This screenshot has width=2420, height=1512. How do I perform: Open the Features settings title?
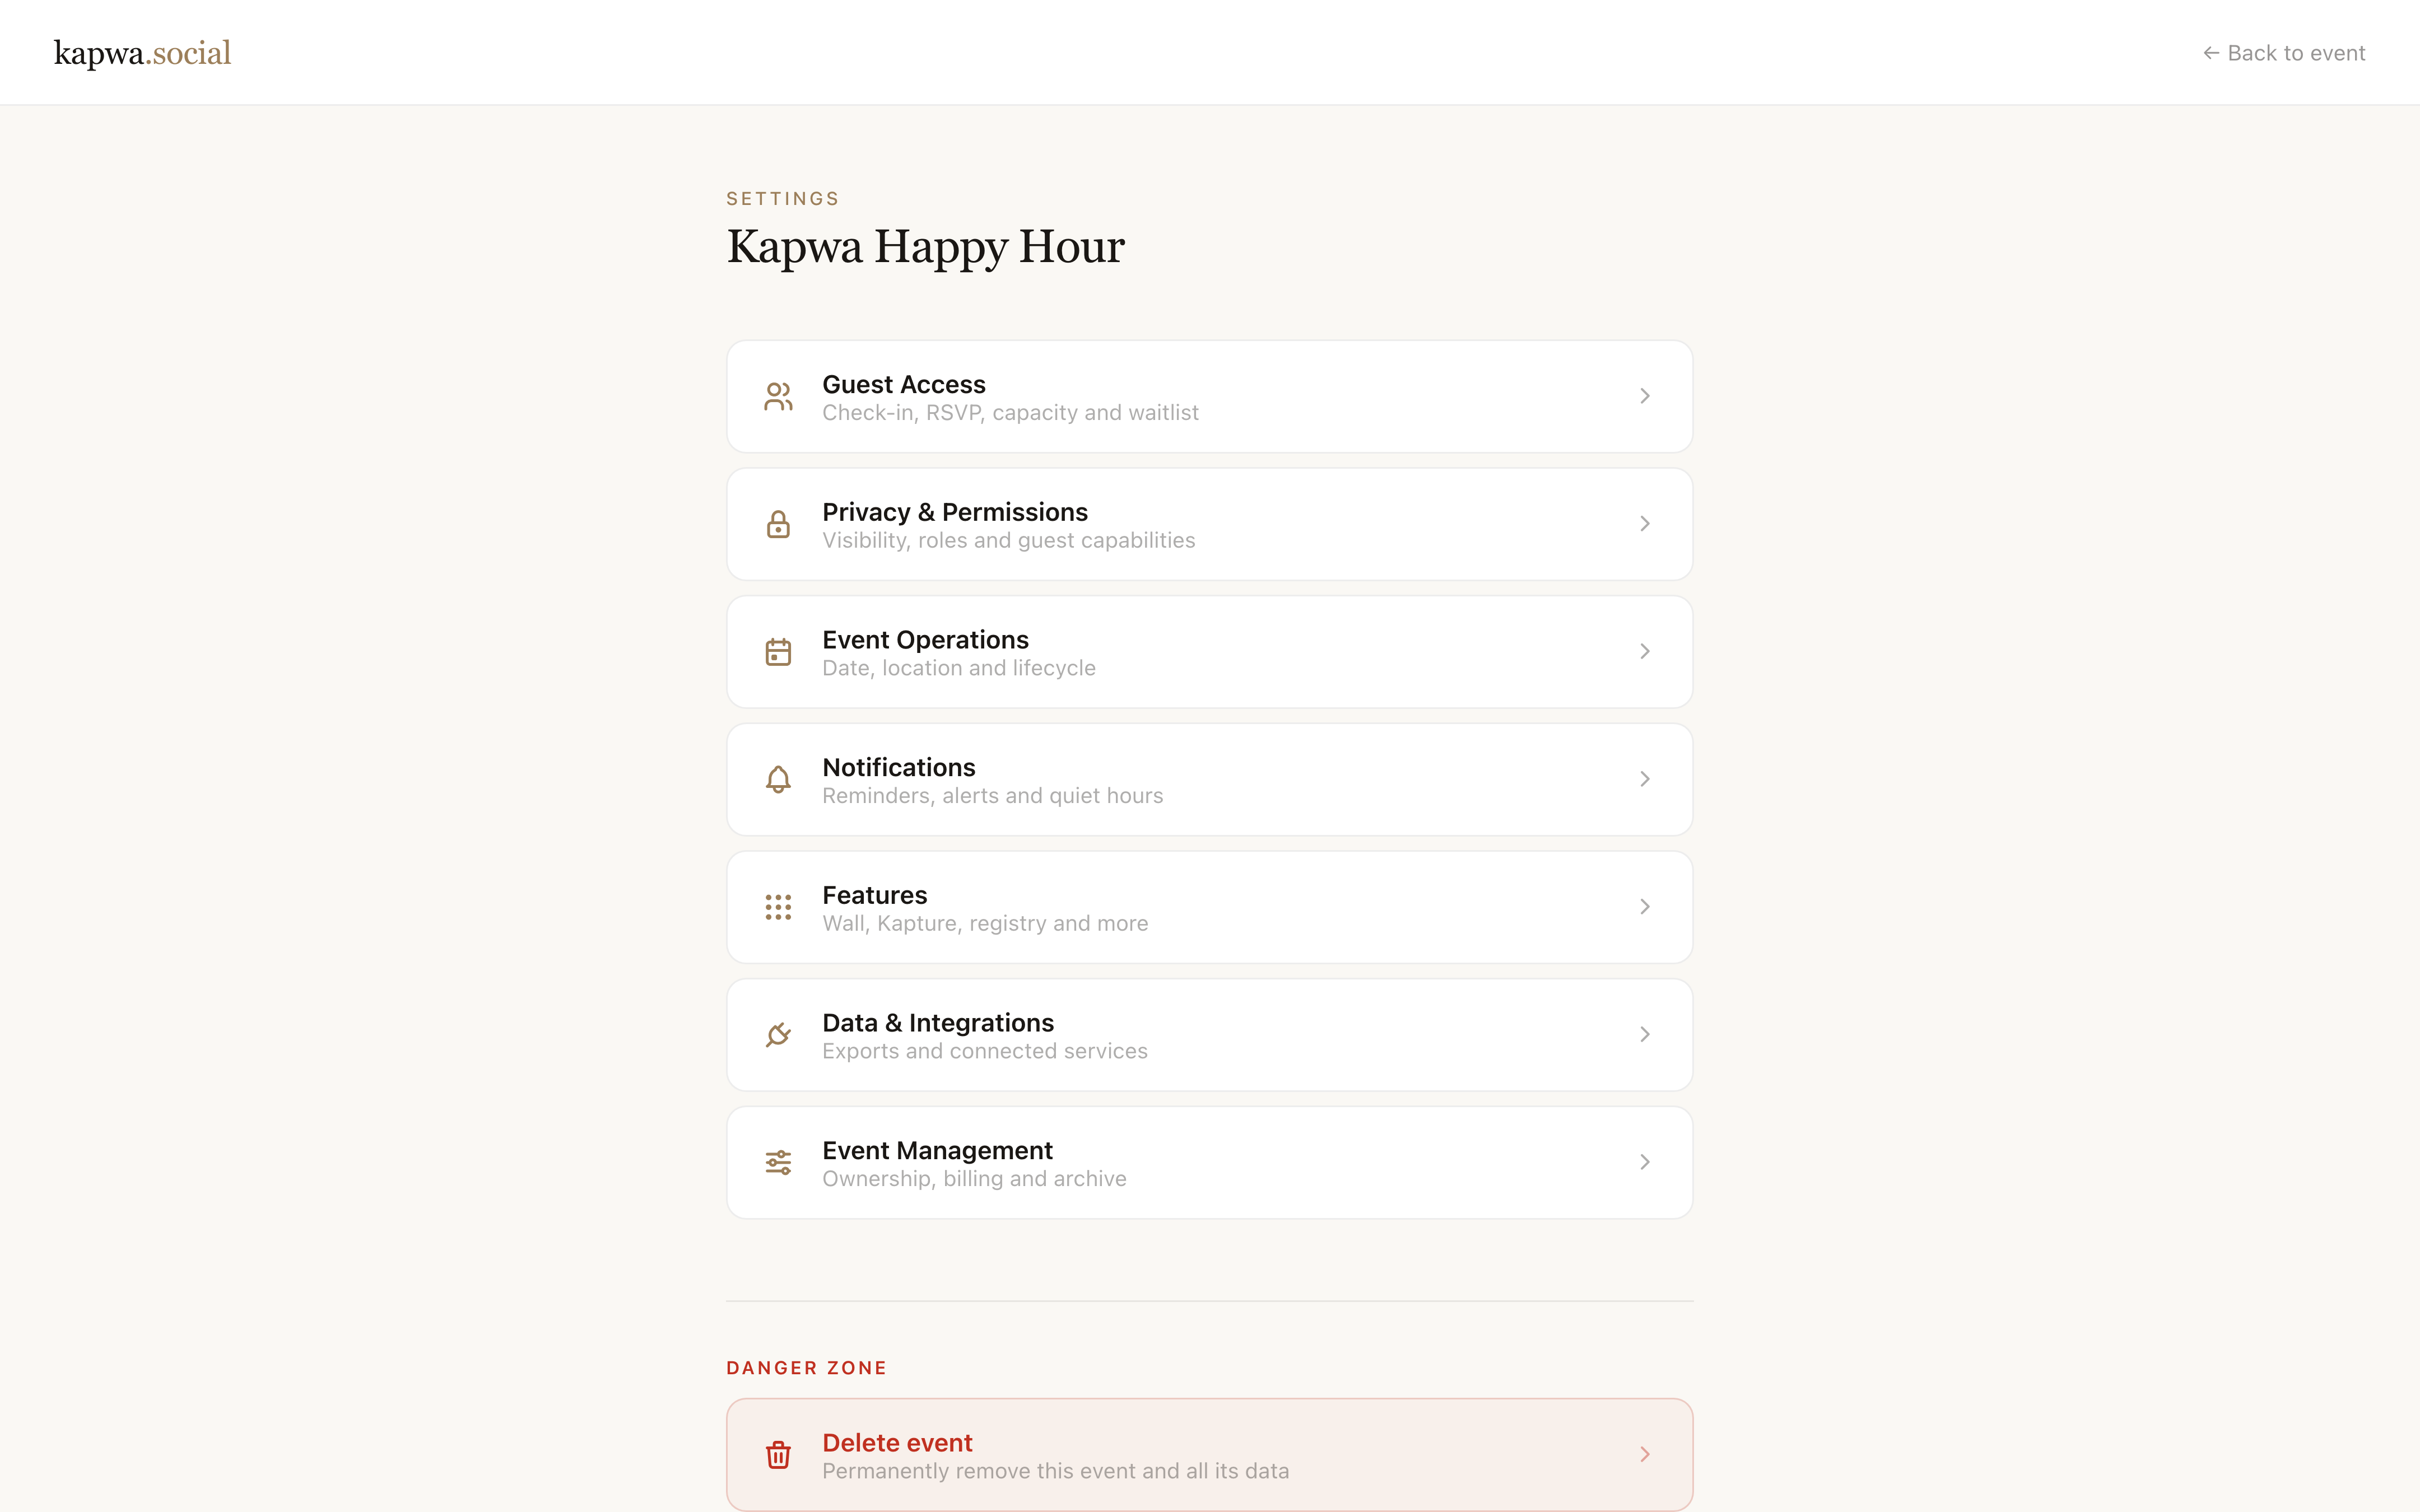tap(874, 895)
